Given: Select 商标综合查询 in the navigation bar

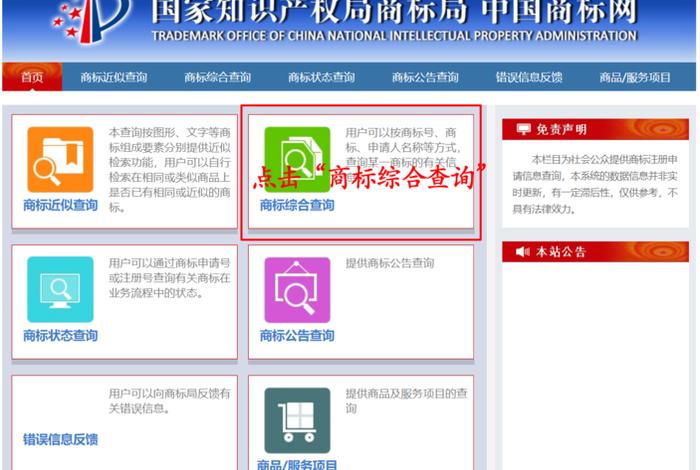Looking at the screenshot, I should (x=217, y=77).
